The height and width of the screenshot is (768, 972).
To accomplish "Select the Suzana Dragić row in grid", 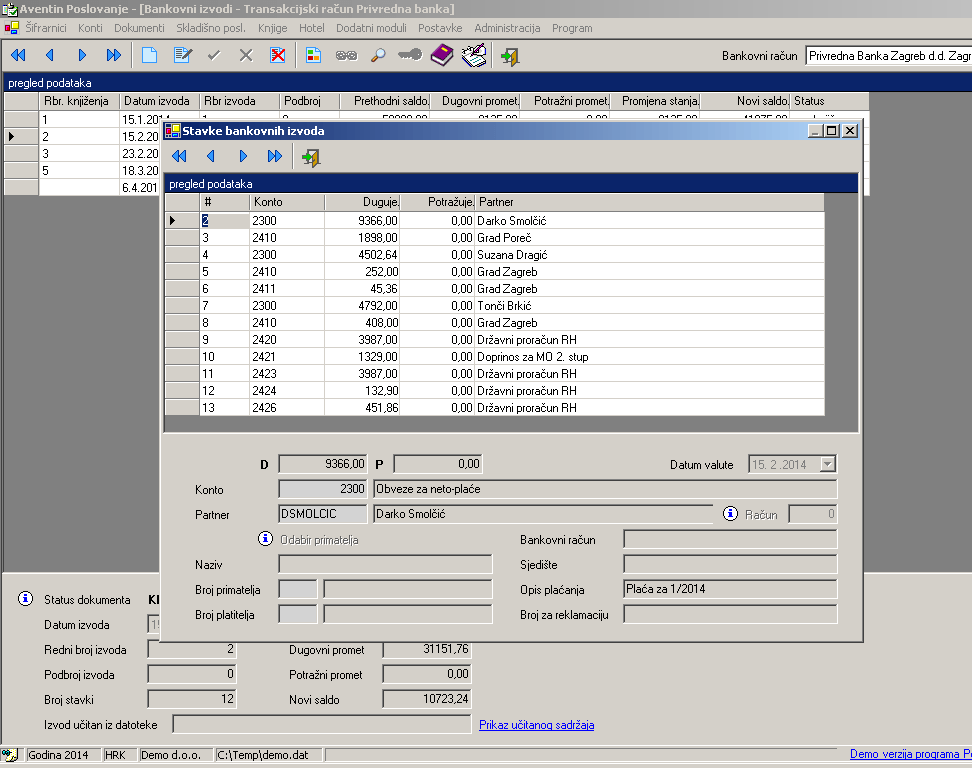I will 511,255.
